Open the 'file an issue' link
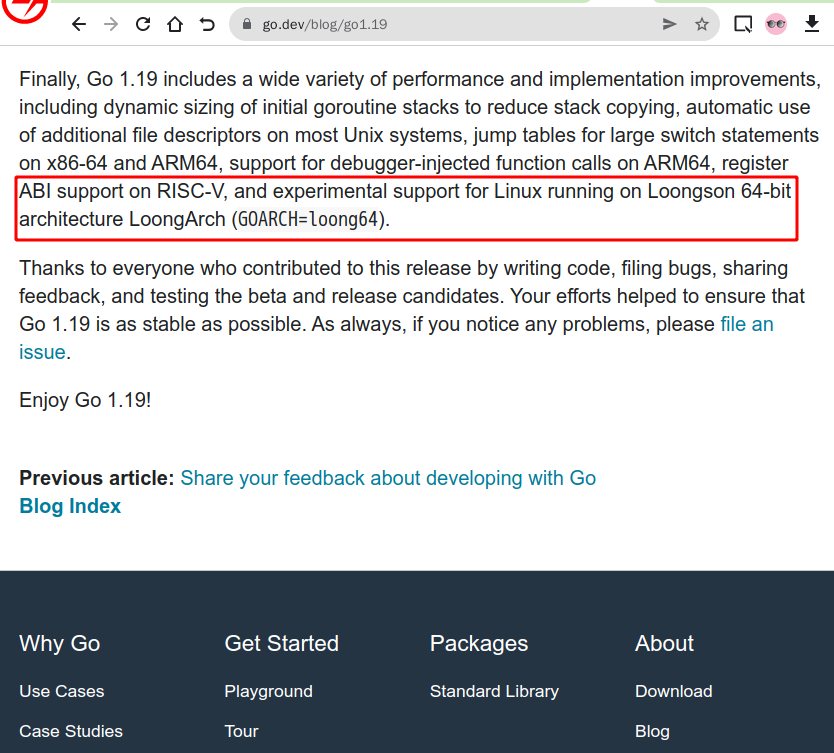The image size is (834, 753). 746,324
